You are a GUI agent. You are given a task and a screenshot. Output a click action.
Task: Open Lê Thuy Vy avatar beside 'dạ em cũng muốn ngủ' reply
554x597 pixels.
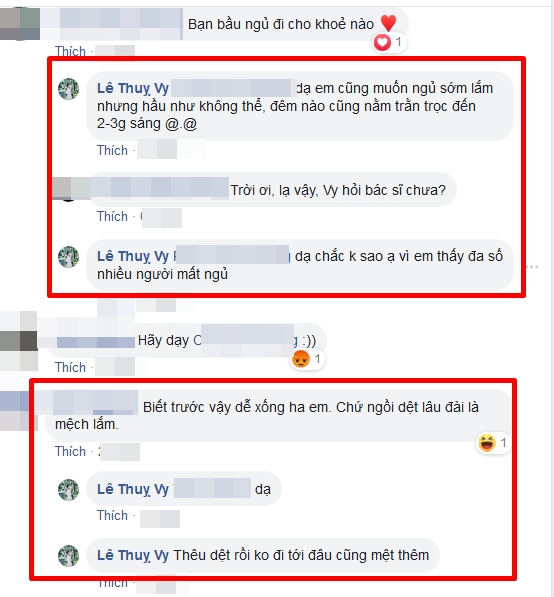[x=69, y=89]
